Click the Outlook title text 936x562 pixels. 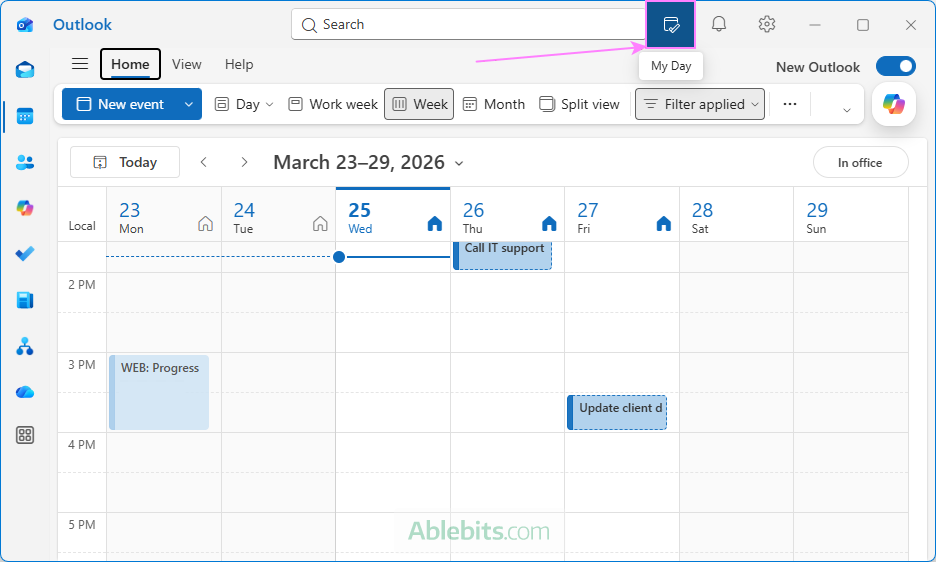(x=82, y=24)
